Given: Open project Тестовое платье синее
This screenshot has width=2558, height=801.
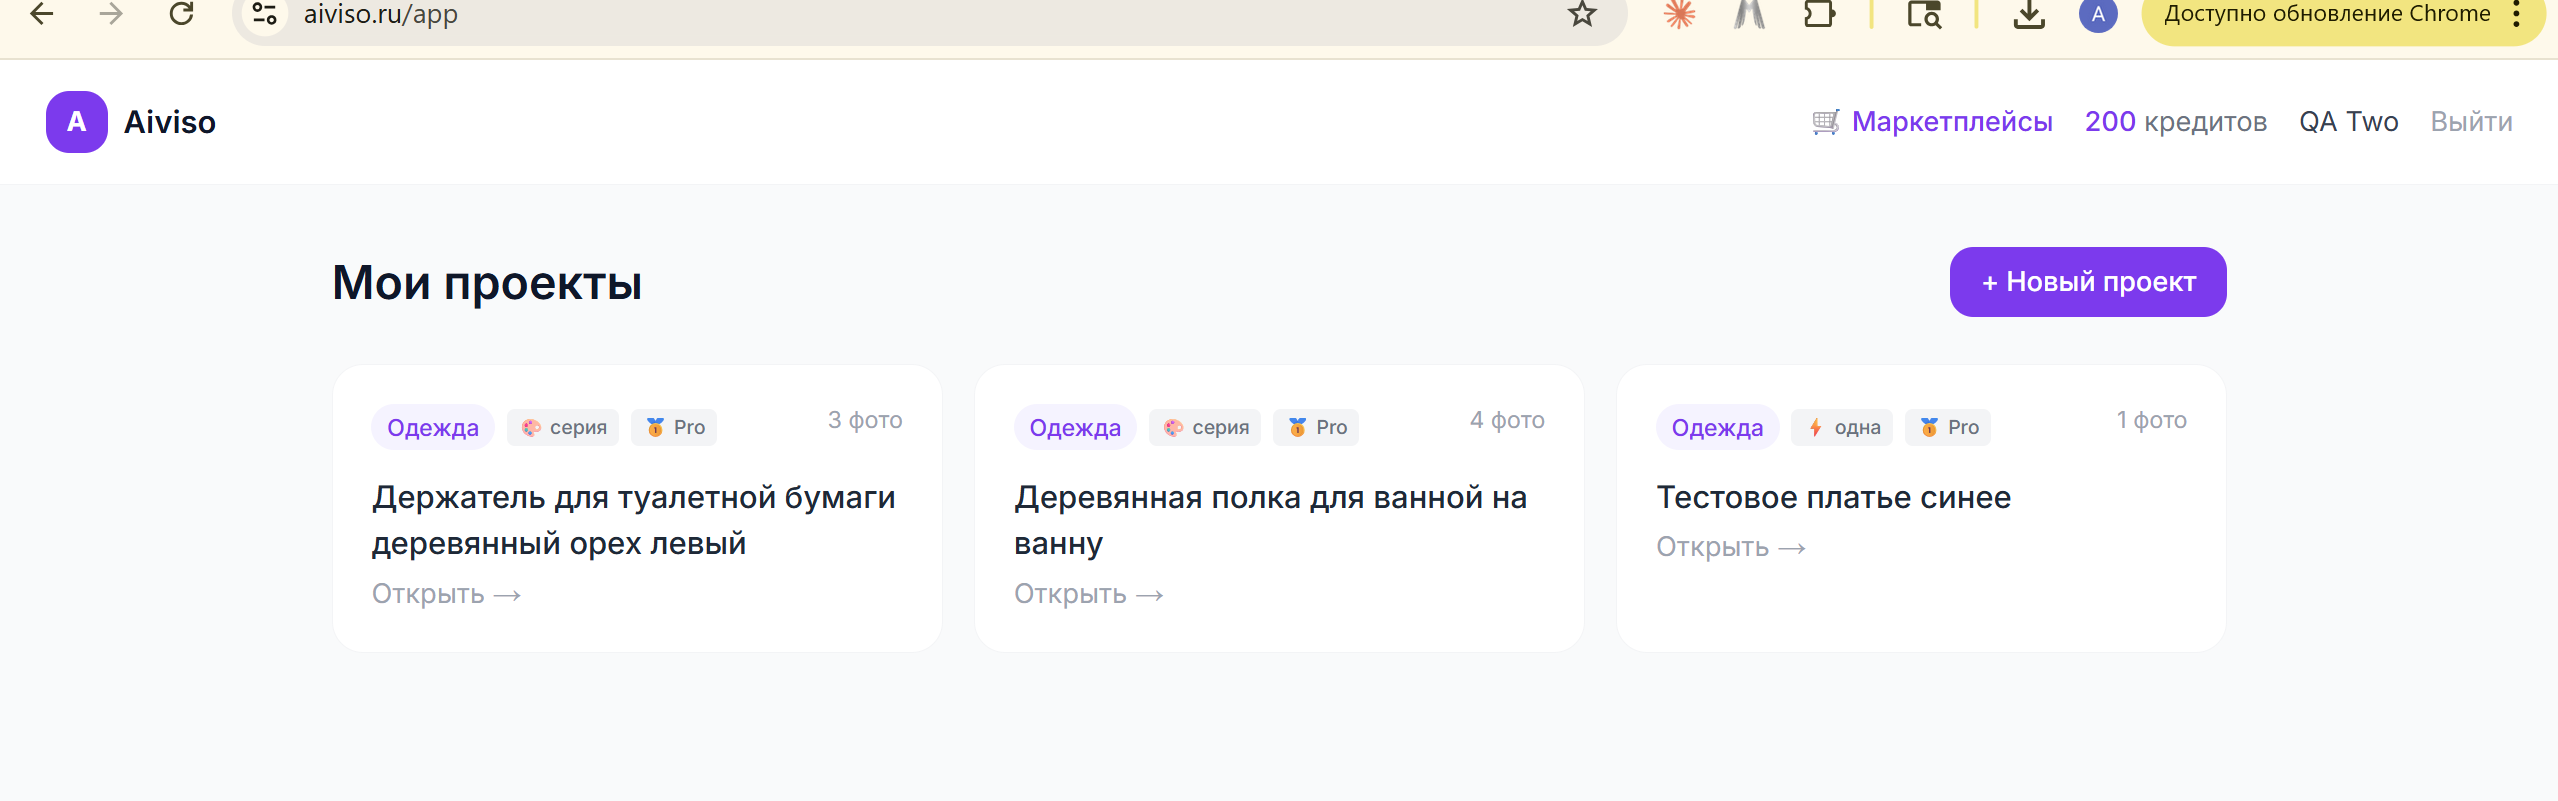Looking at the screenshot, I should pyautogui.click(x=1833, y=497).
